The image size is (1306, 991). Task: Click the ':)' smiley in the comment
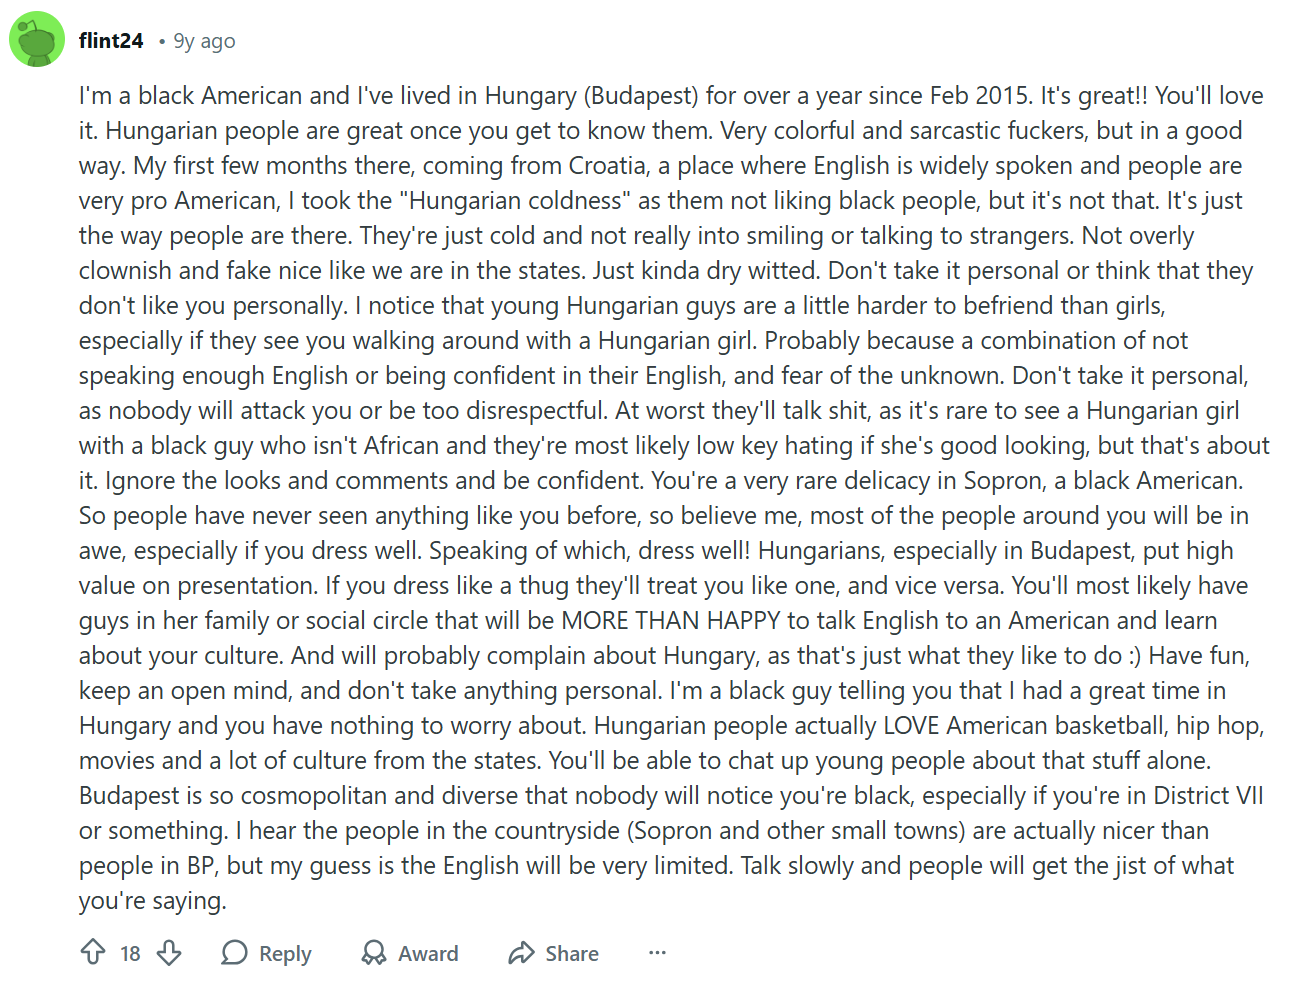[x=1132, y=655]
